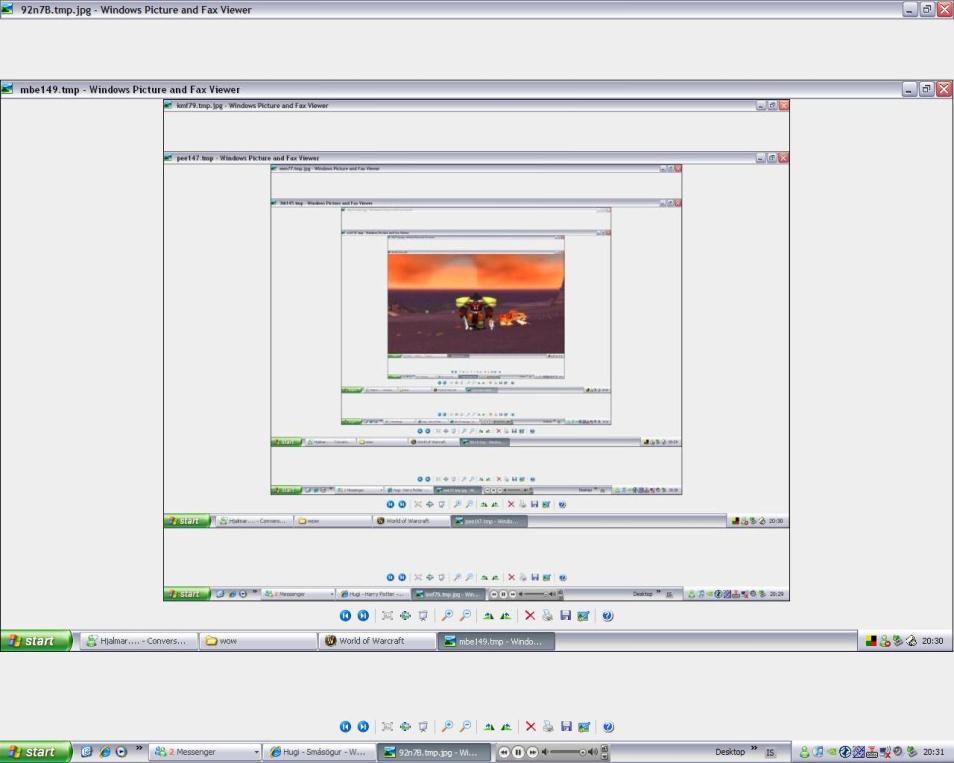The width and height of the screenshot is (954, 763).
Task: Launch Internet Explorer from the Quick Launch bar
Action: click(105, 752)
